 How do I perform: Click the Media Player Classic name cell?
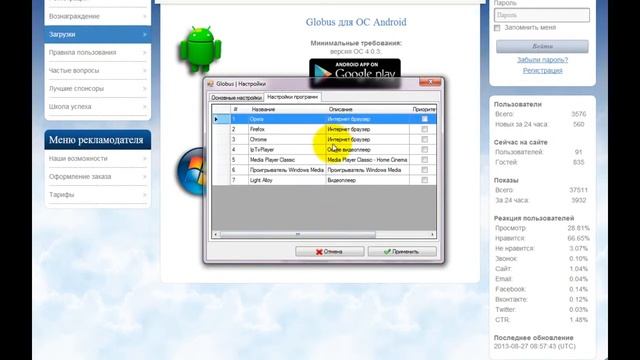287,160
